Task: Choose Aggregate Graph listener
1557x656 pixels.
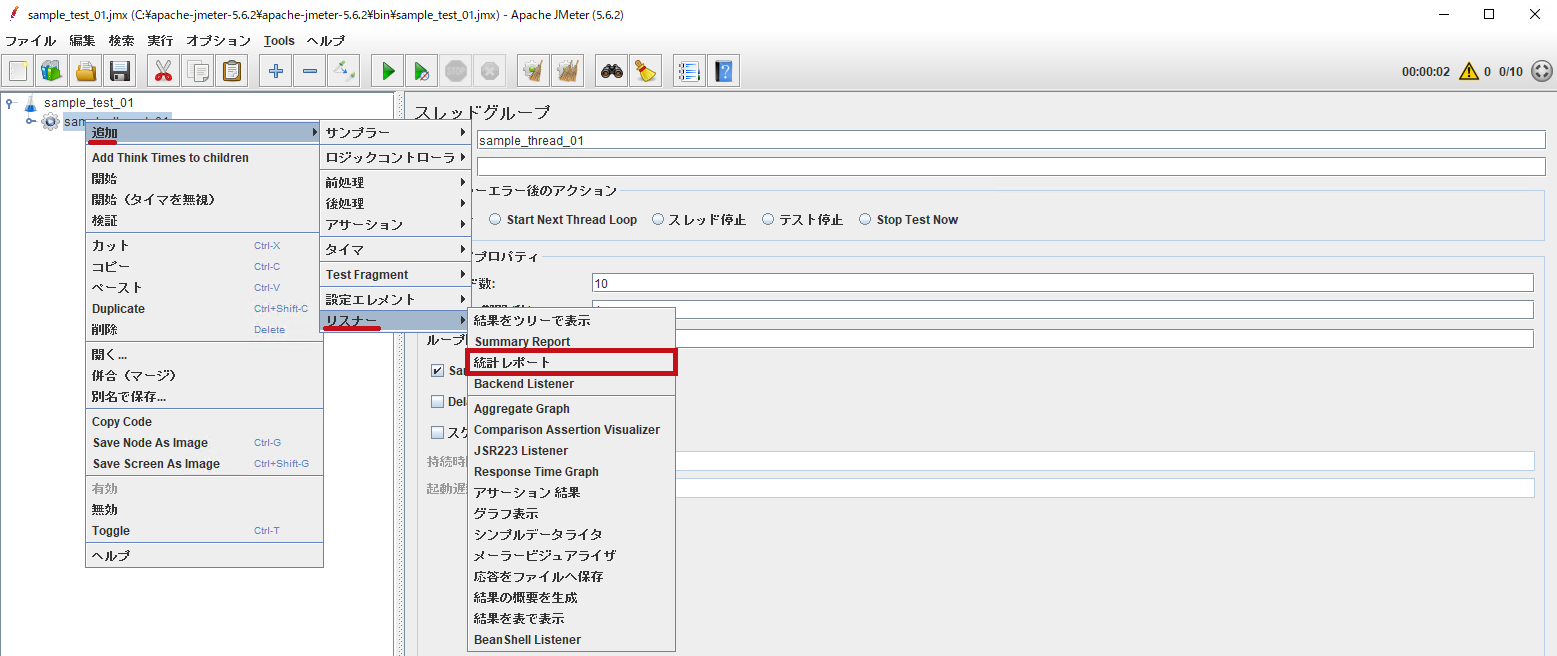Action: 572,409
